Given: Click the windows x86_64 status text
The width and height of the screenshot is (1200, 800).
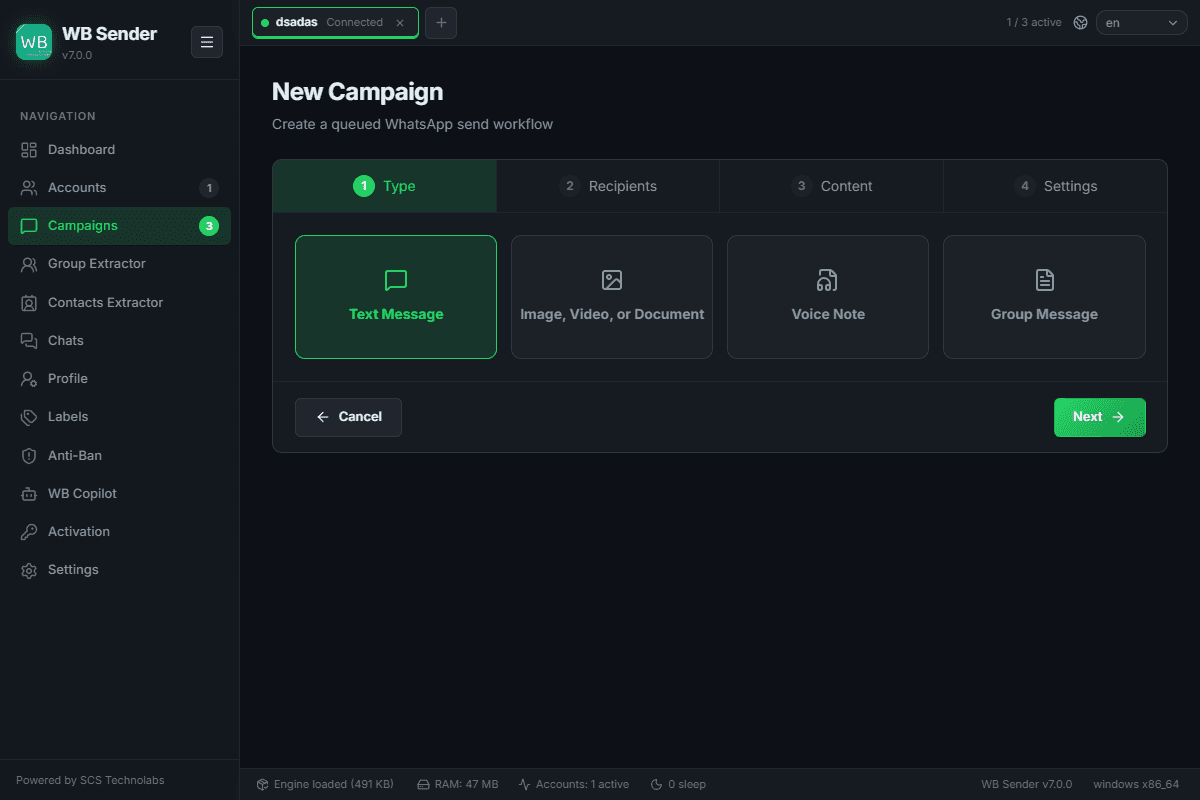Looking at the screenshot, I should [x=1136, y=784].
